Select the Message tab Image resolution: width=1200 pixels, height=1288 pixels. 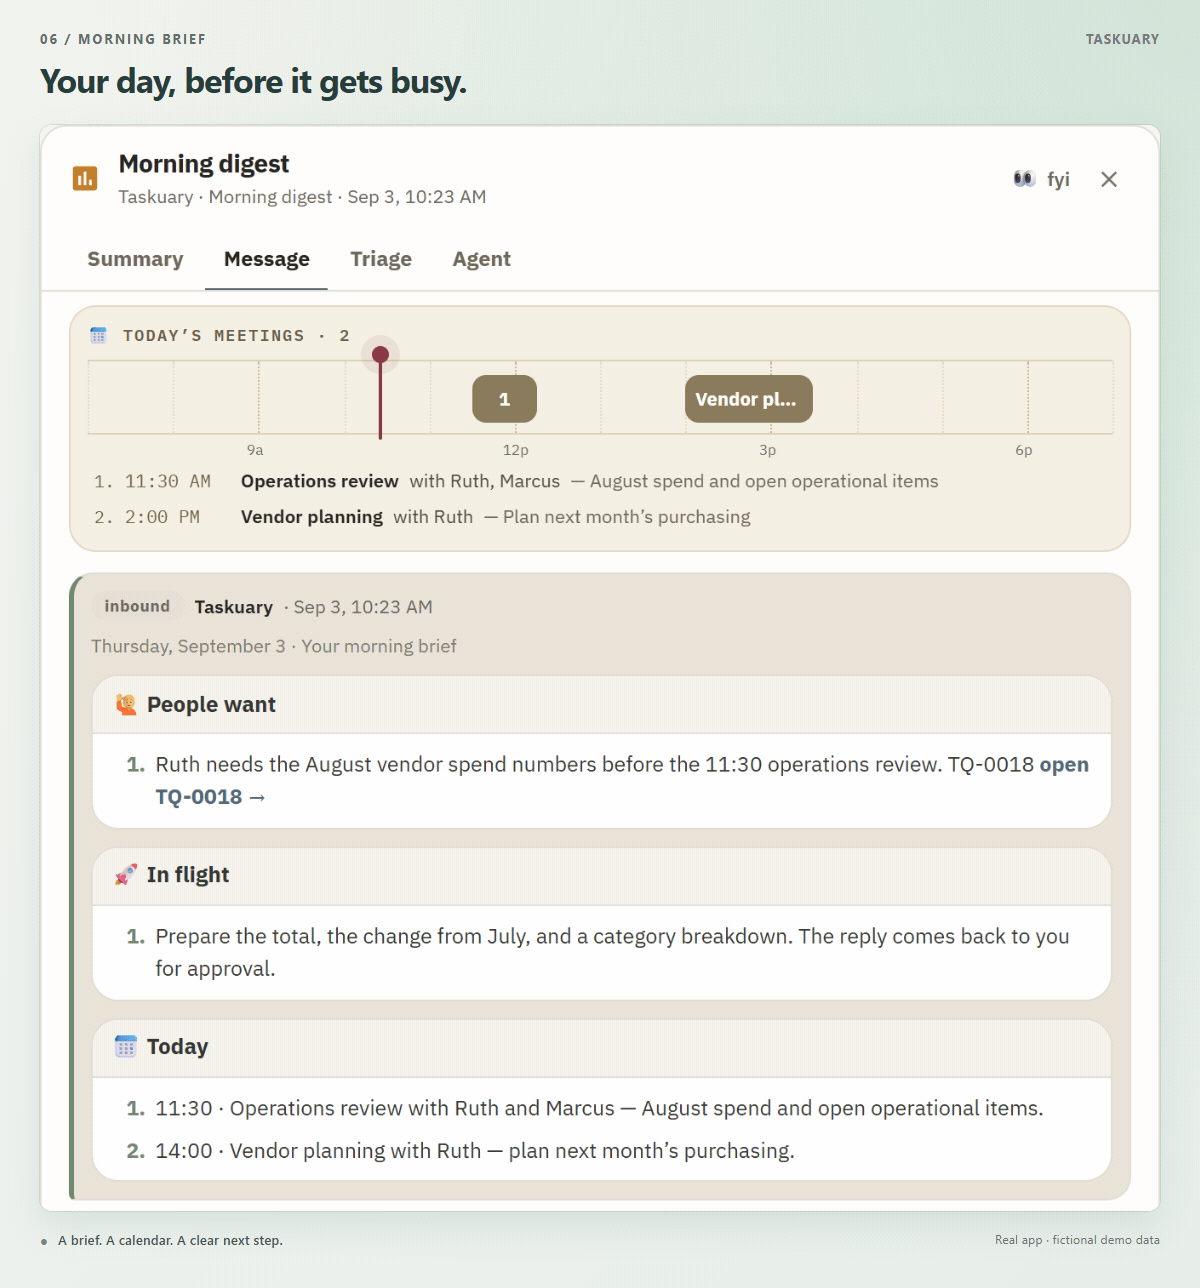pyautogui.click(x=267, y=259)
